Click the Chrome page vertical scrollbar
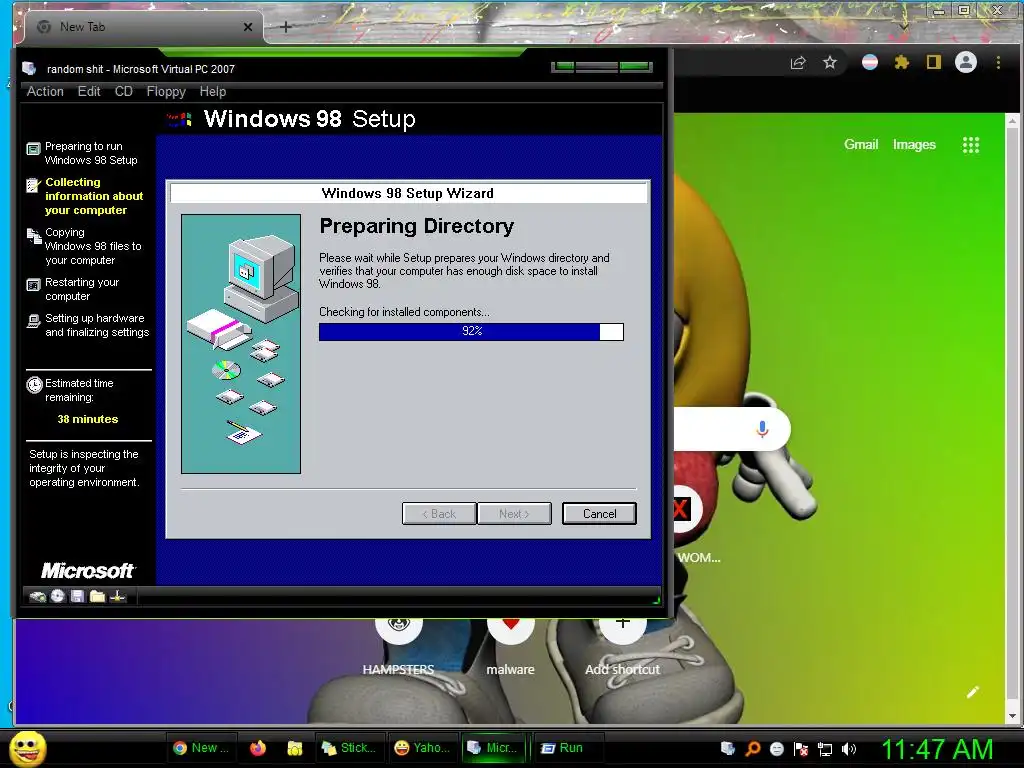1024x768 pixels. 1012,418
